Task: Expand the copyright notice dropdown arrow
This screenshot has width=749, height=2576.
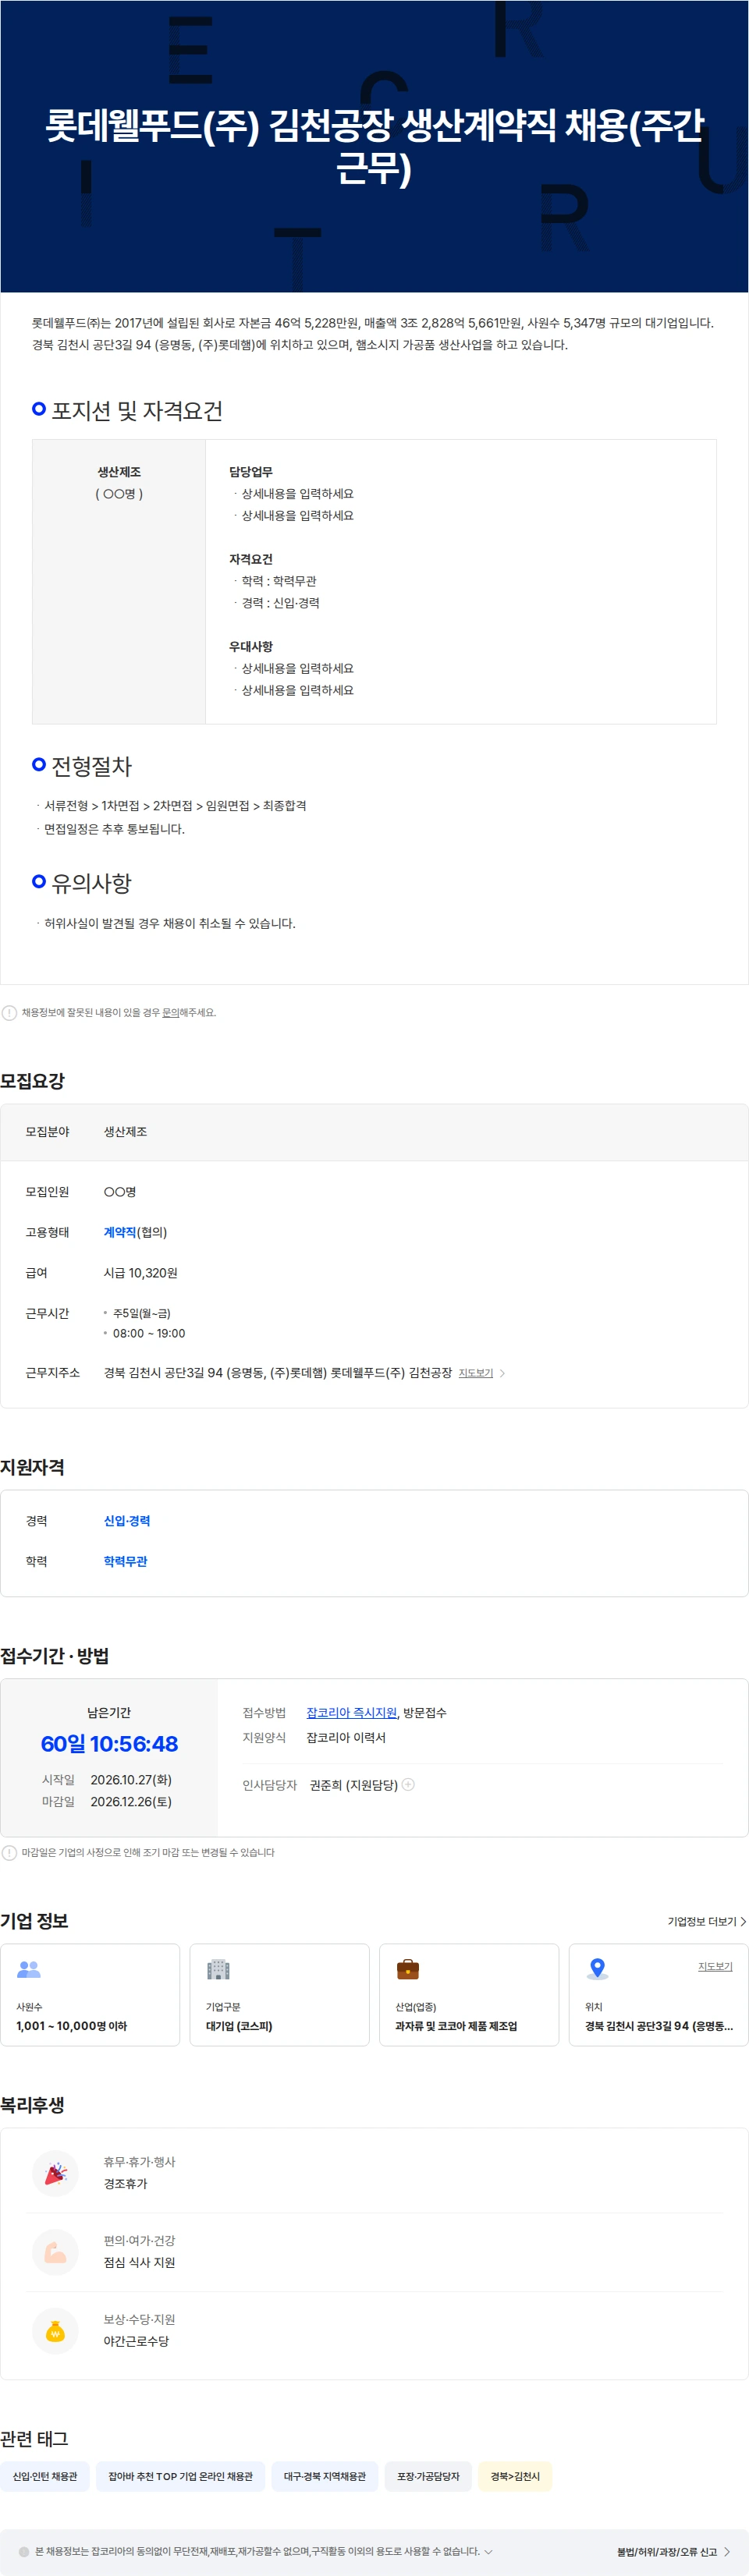Action: (x=488, y=2551)
